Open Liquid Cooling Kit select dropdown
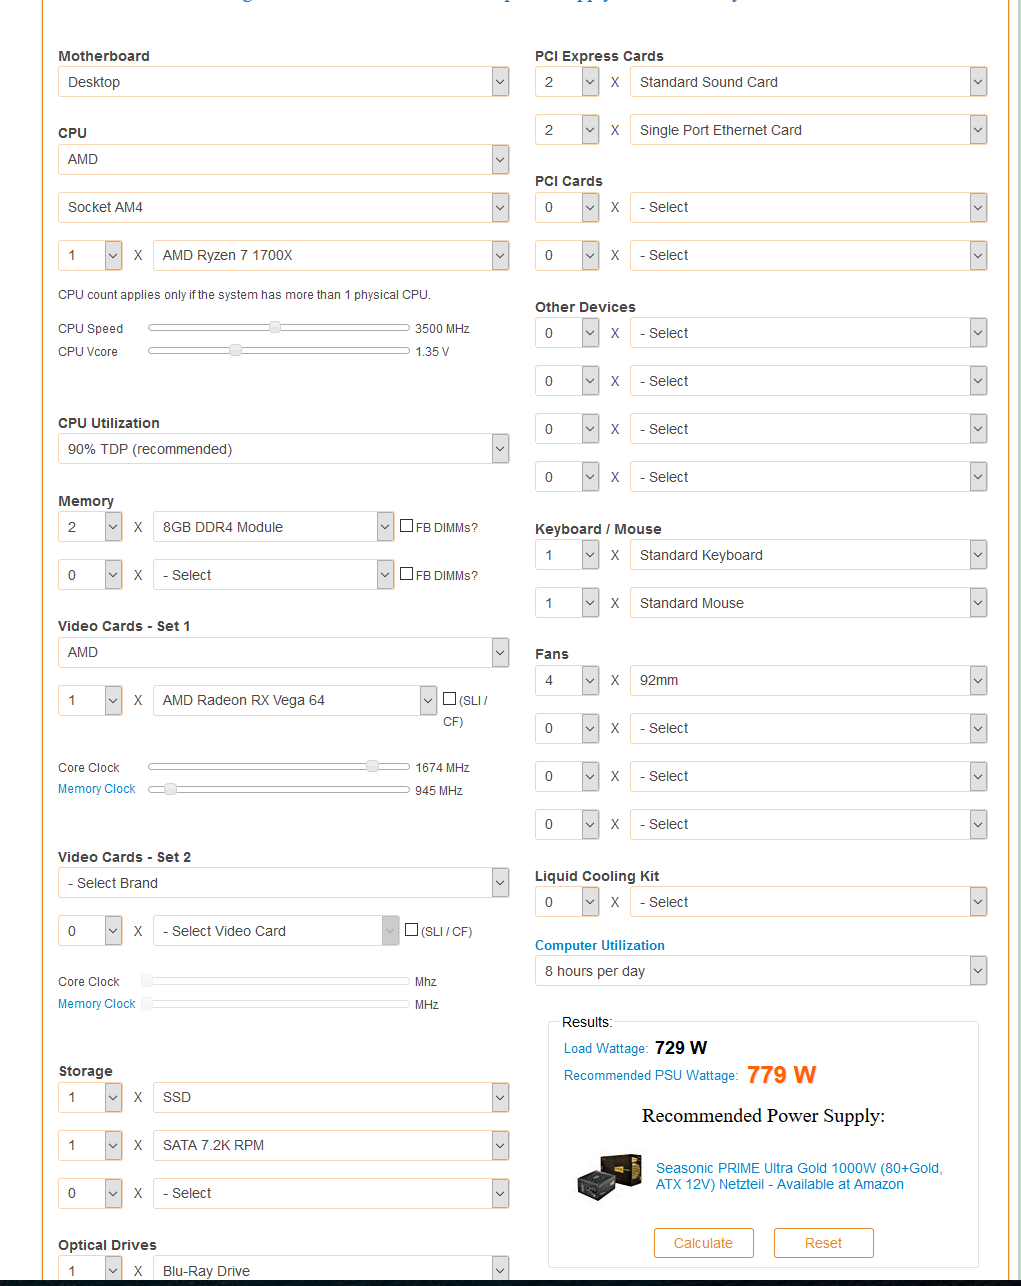Screen dimensions: 1021x1286 click(808, 902)
